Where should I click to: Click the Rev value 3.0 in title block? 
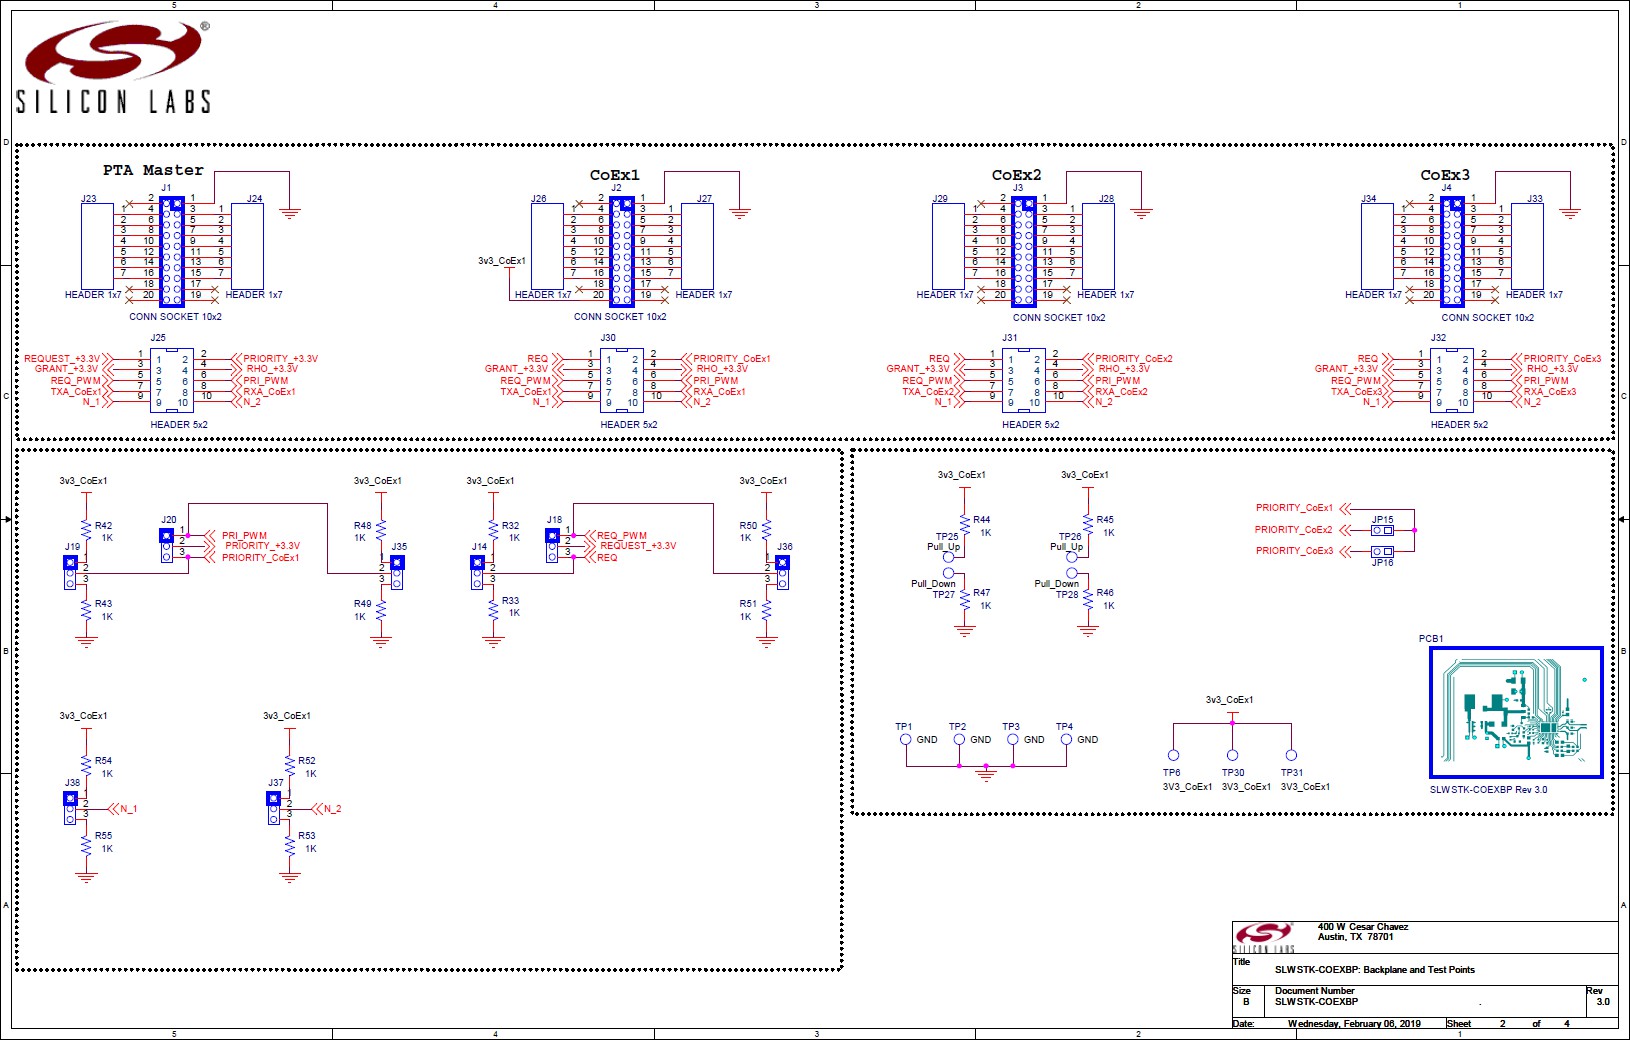(x=1603, y=1002)
